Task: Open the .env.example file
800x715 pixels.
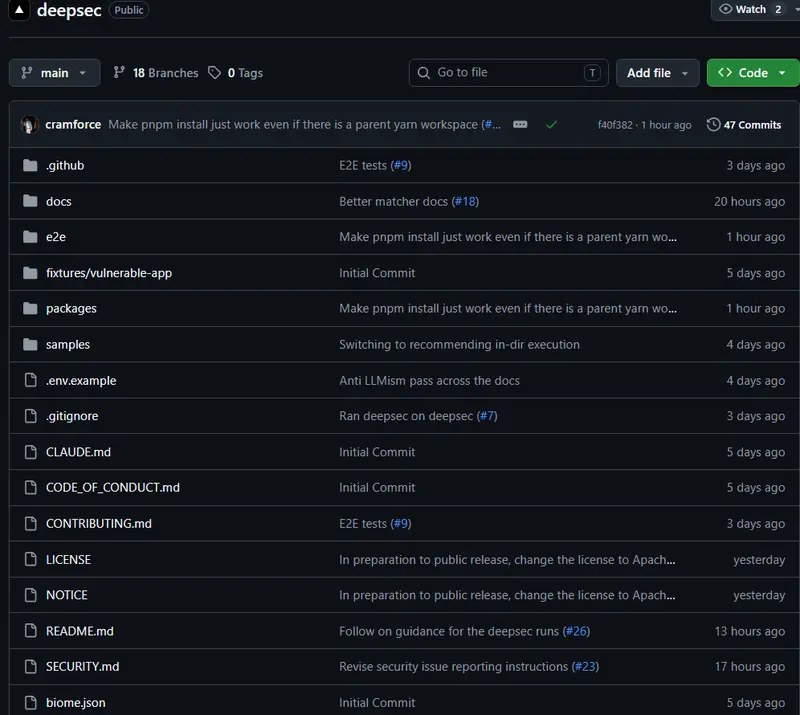Action: click(x=81, y=381)
